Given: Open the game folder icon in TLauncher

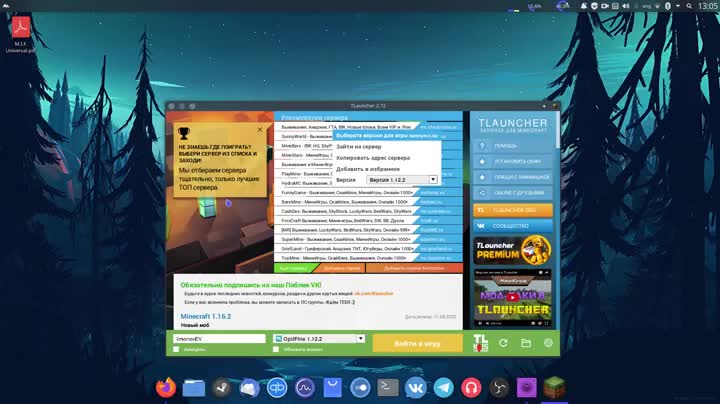Looking at the screenshot, I should click(526, 343).
